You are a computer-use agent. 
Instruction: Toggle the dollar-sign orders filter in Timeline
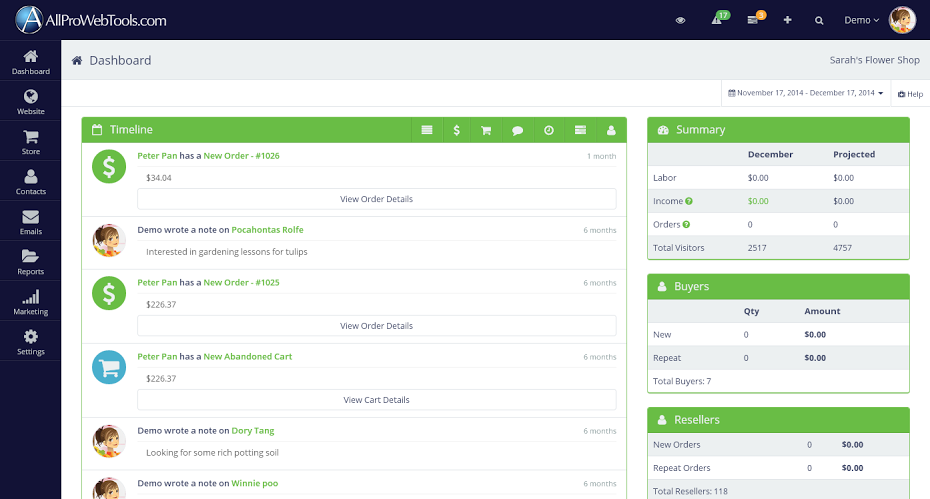tap(456, 130)
